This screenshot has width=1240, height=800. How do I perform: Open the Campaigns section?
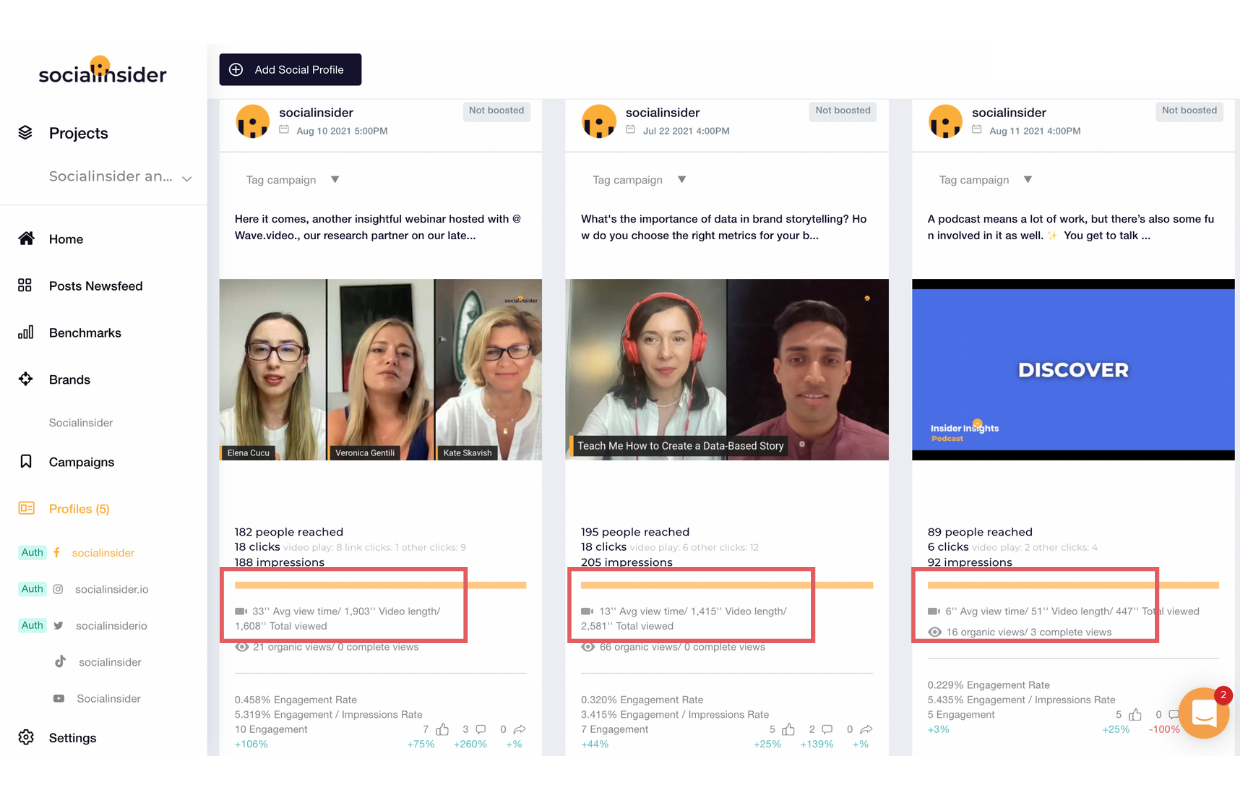82,462
